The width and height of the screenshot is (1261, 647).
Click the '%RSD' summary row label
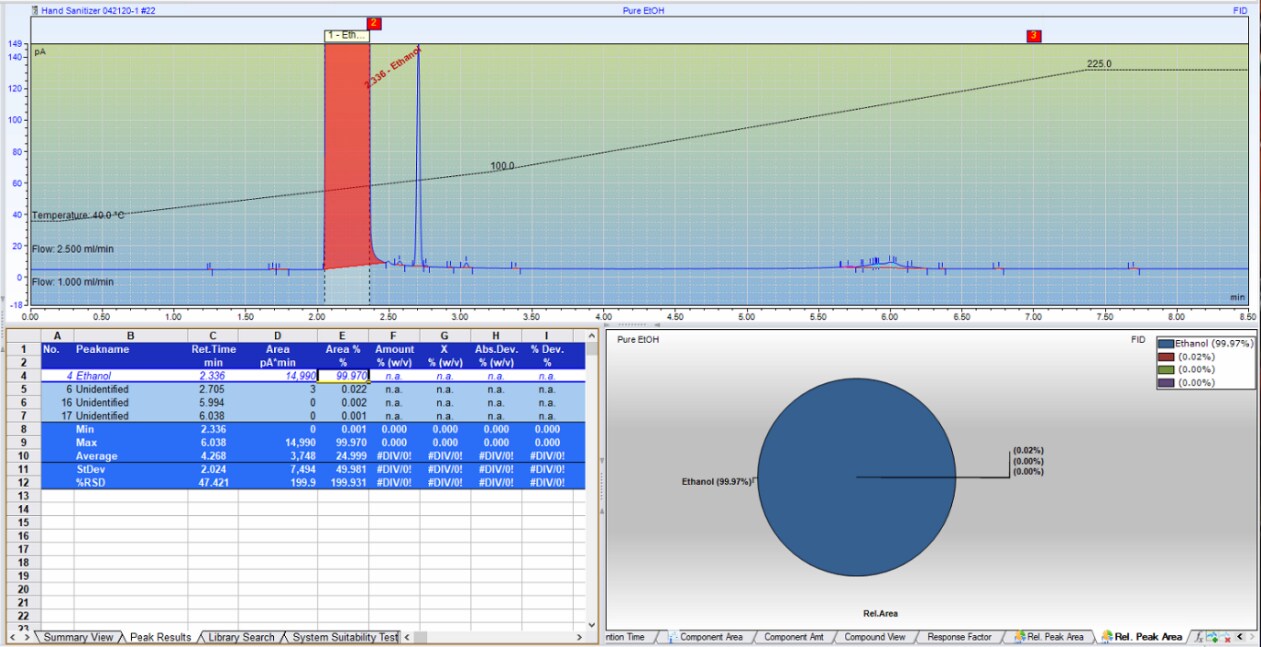pyautogui.click(x=91, y=482)
